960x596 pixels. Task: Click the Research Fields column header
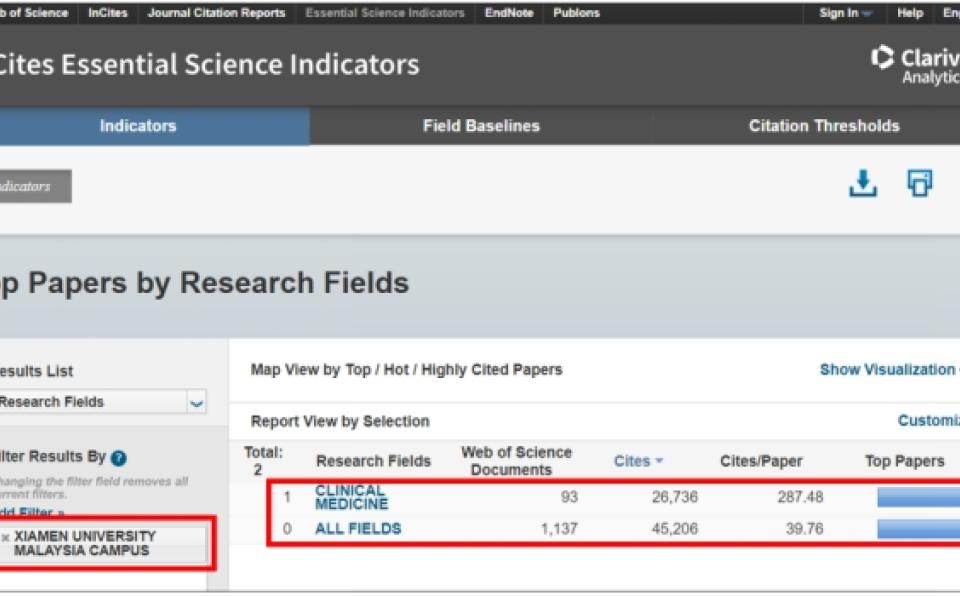click(x=373, y=461)
